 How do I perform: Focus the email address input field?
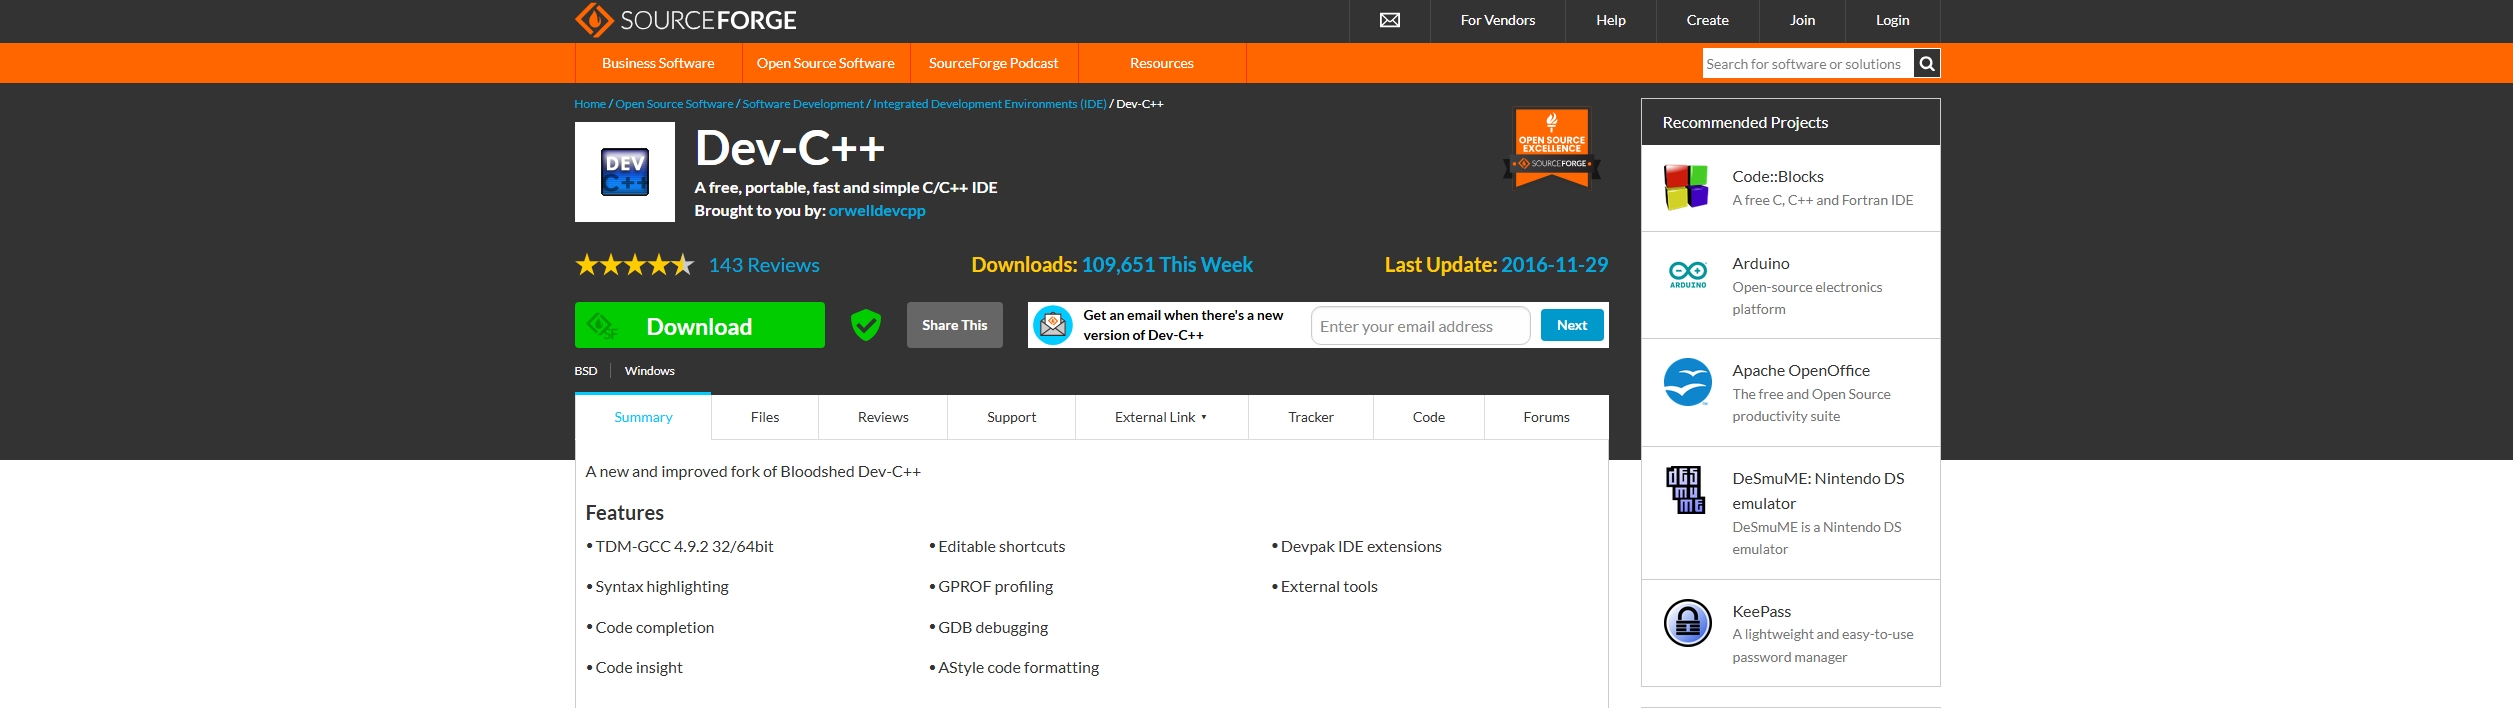[x=1420, y=326]
